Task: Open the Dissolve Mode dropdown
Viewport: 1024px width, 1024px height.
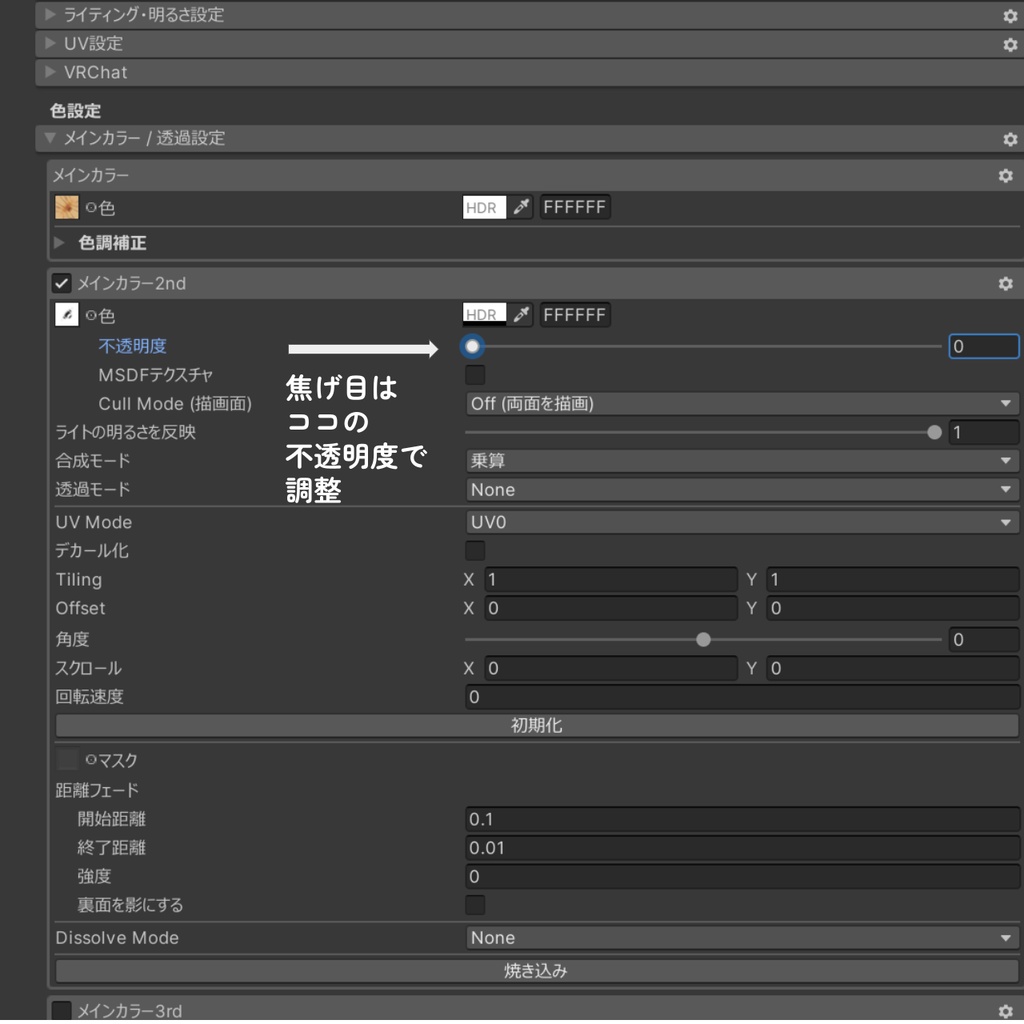Action: 742,938
